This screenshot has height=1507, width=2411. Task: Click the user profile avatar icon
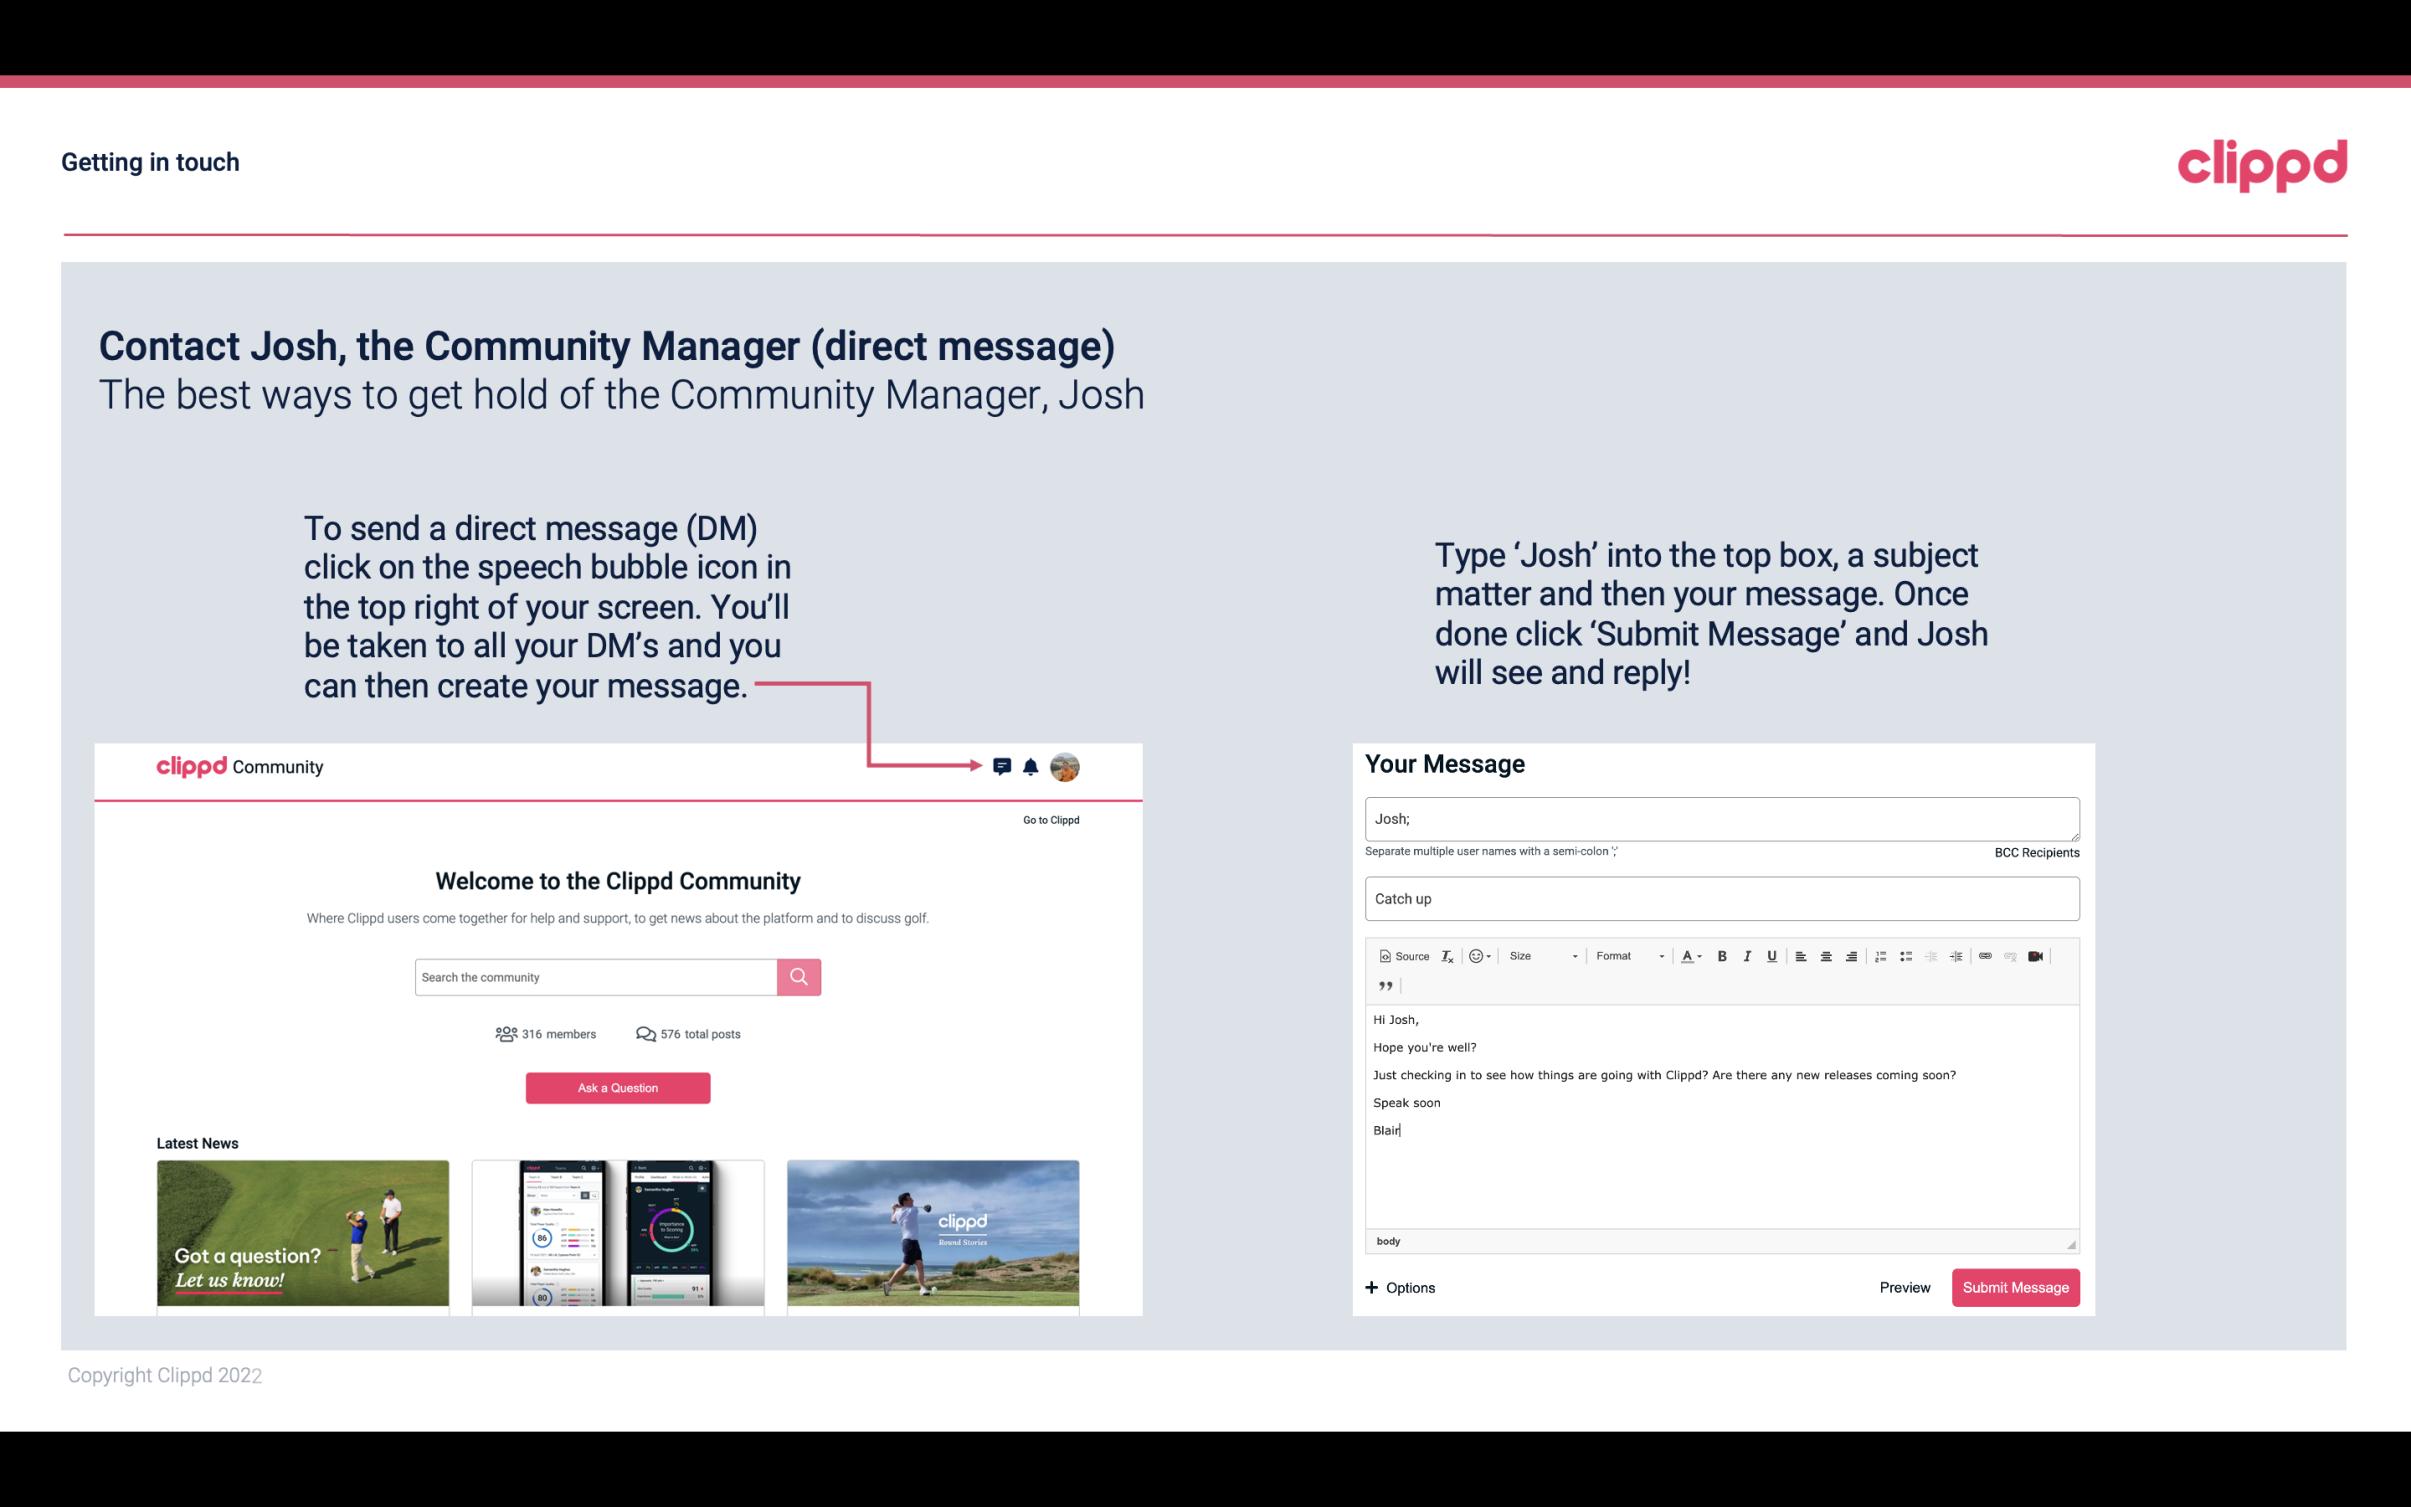pyautogui.click(x=1068, y=767)
